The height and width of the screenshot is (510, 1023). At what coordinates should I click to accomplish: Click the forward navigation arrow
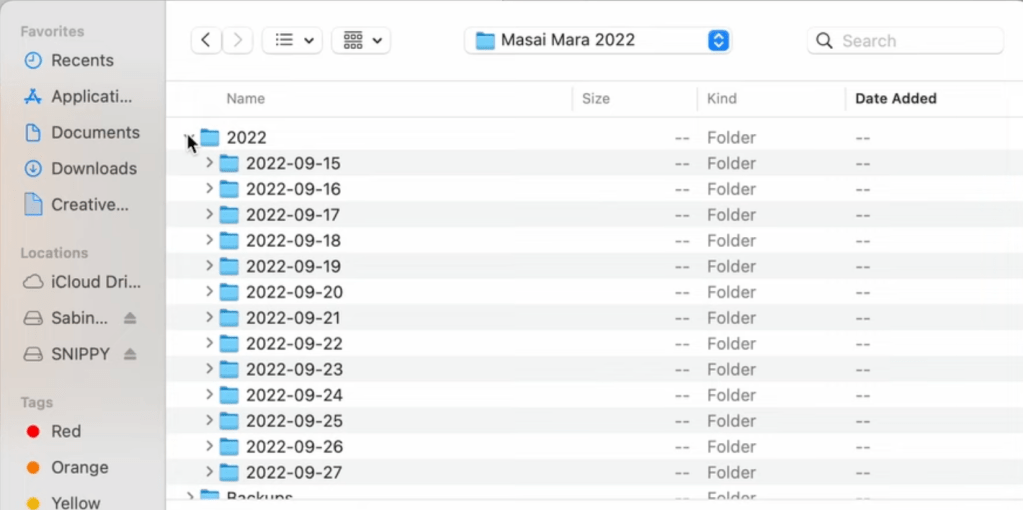237,41
